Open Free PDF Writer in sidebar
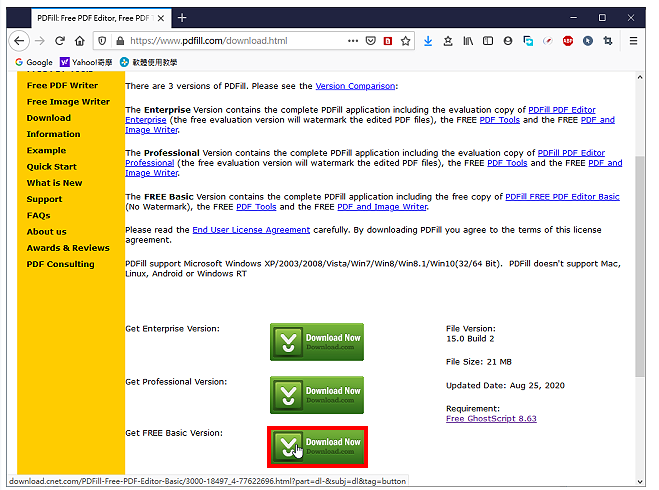 (62, 85)
